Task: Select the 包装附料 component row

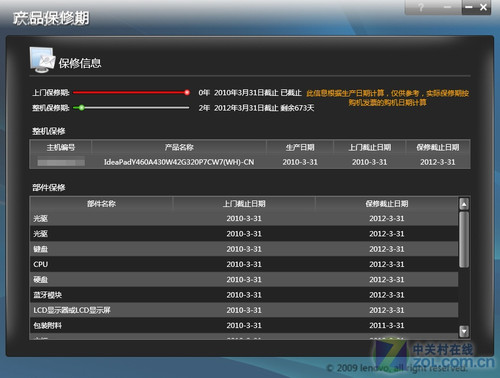Action: pyautogui.click(x=244, y=325)
